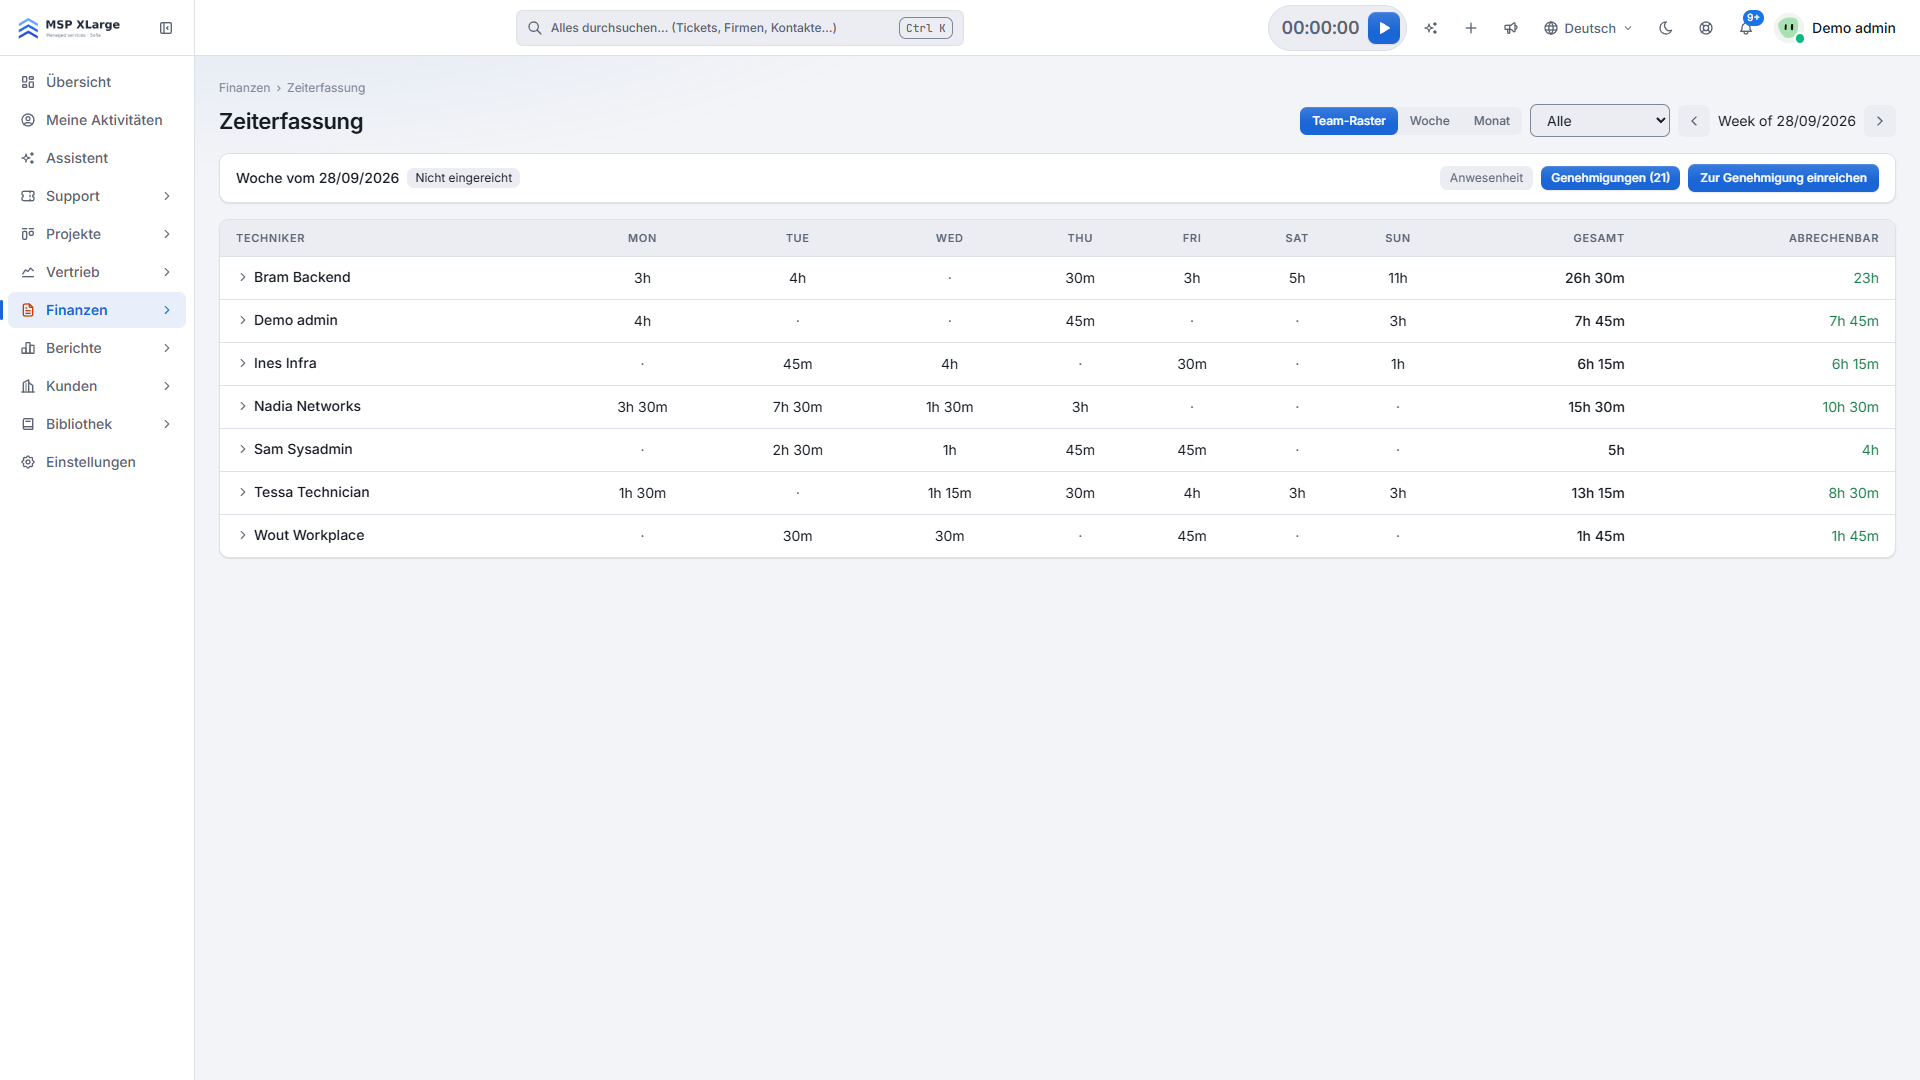Open the AI sparkle icon in the top bar
Viewport: 1920px width, 1080px height.
(x=1431, y=28)
